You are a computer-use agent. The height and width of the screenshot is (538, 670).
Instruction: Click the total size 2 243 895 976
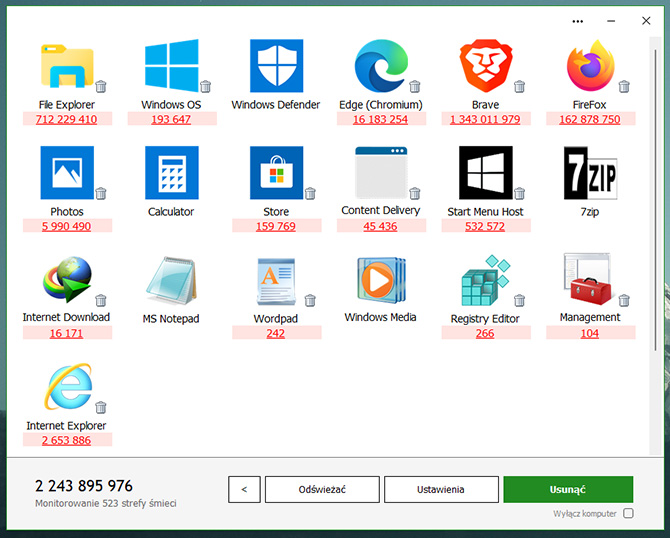[x=84, y=486]
